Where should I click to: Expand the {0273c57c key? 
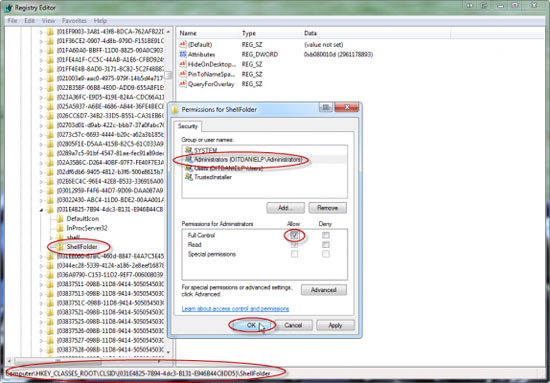coord(41,134)
